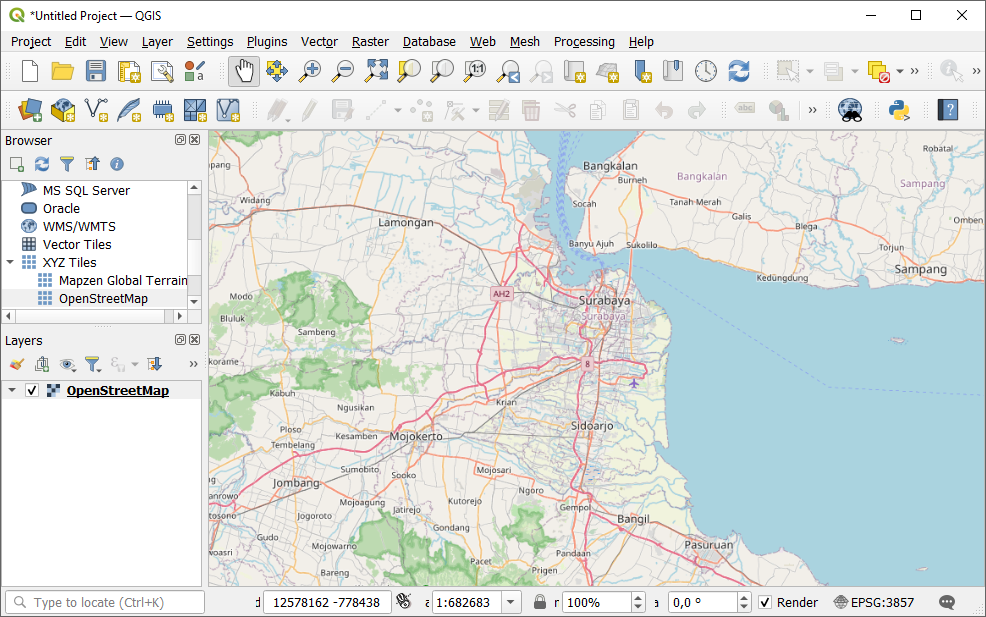Image resolution: width=986 pixels, height=617 pixels.
Task: Toggle the Render checkbox in the status bar
Action: point(767,602)
